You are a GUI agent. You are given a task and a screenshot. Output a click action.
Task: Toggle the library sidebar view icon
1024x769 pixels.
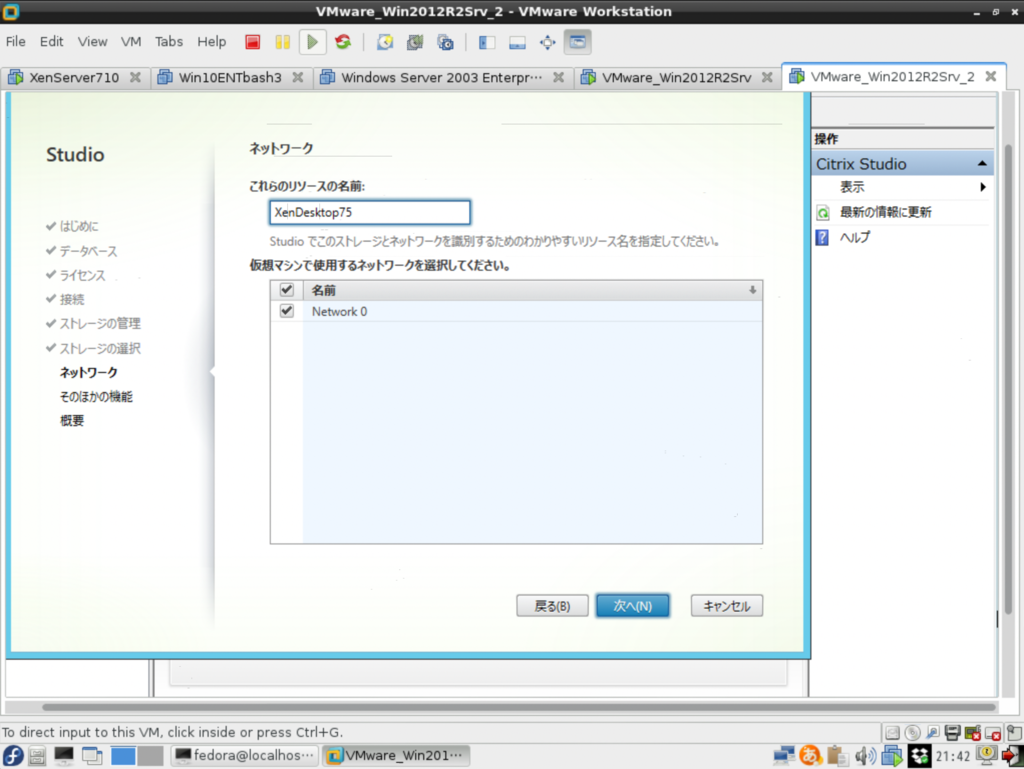[487, 42]
